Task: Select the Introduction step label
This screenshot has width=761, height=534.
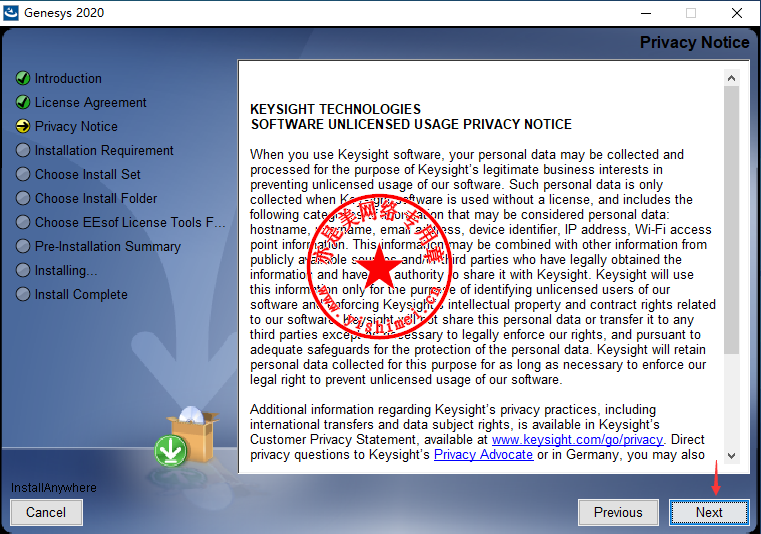Action: click(68, 78)
